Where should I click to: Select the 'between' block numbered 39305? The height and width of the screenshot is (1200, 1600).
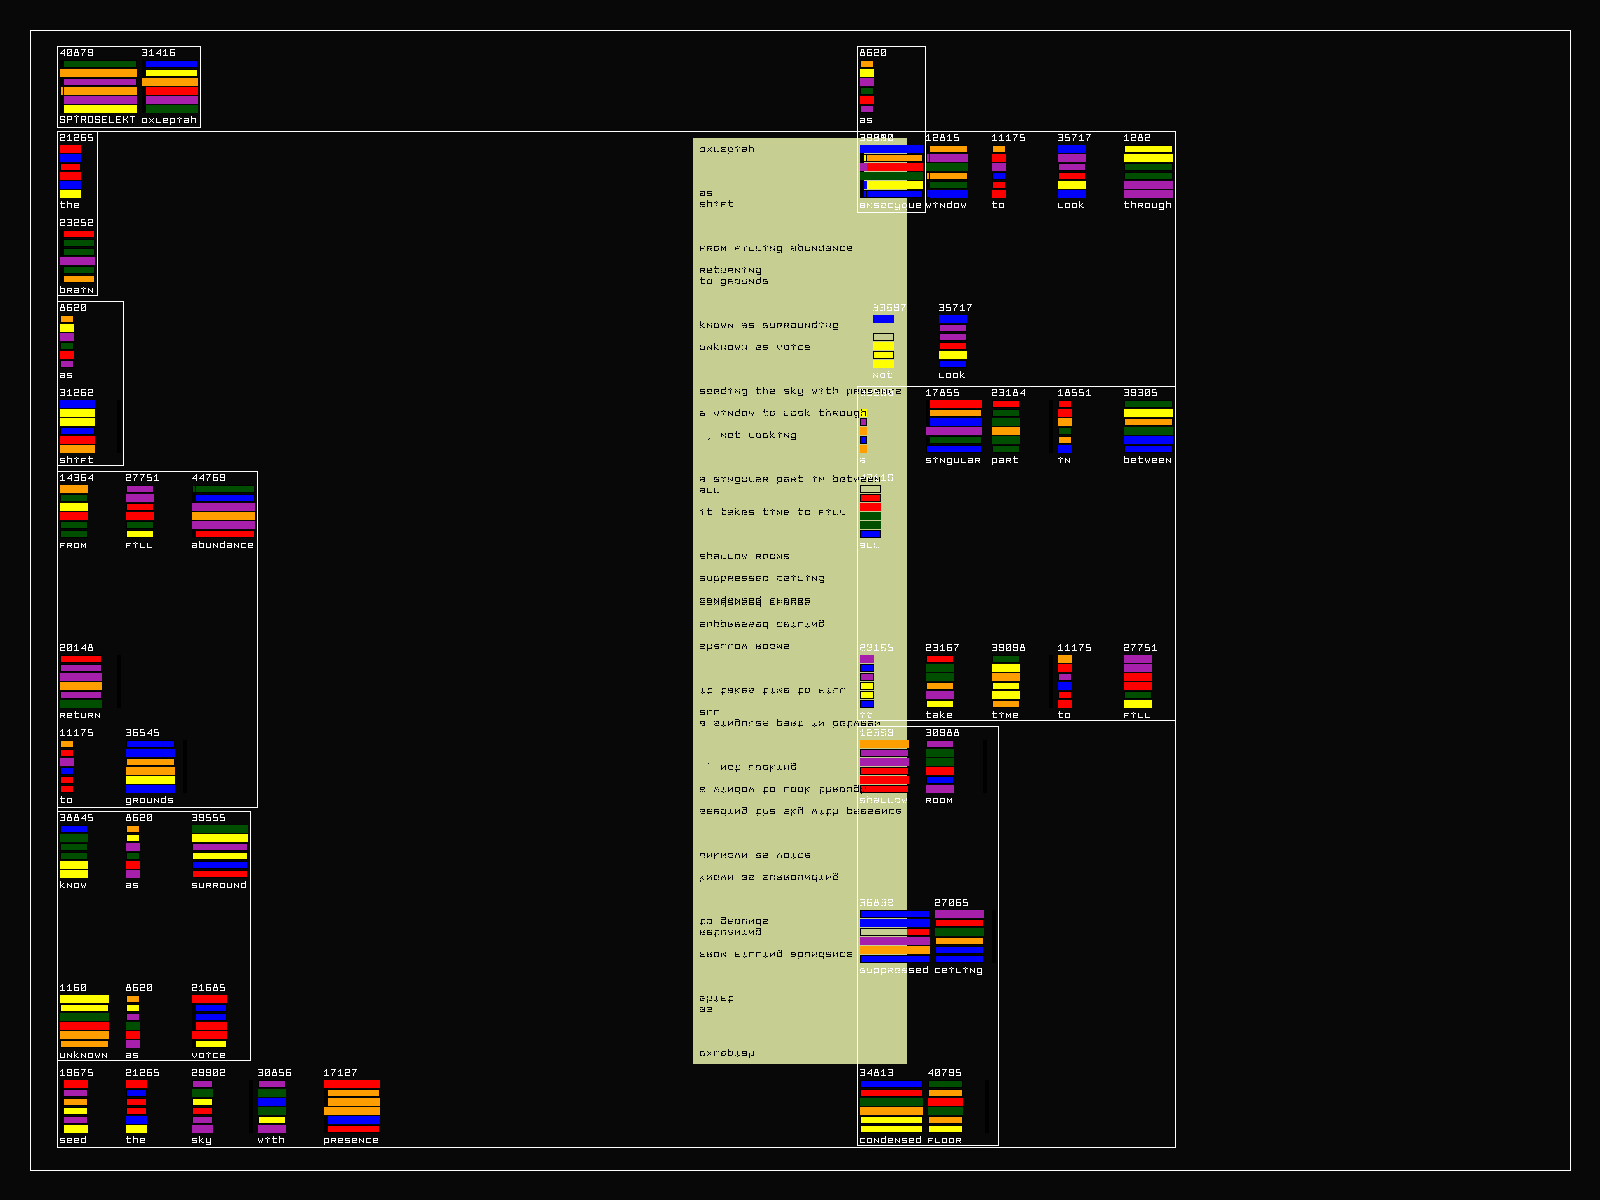pos(1148,426)
